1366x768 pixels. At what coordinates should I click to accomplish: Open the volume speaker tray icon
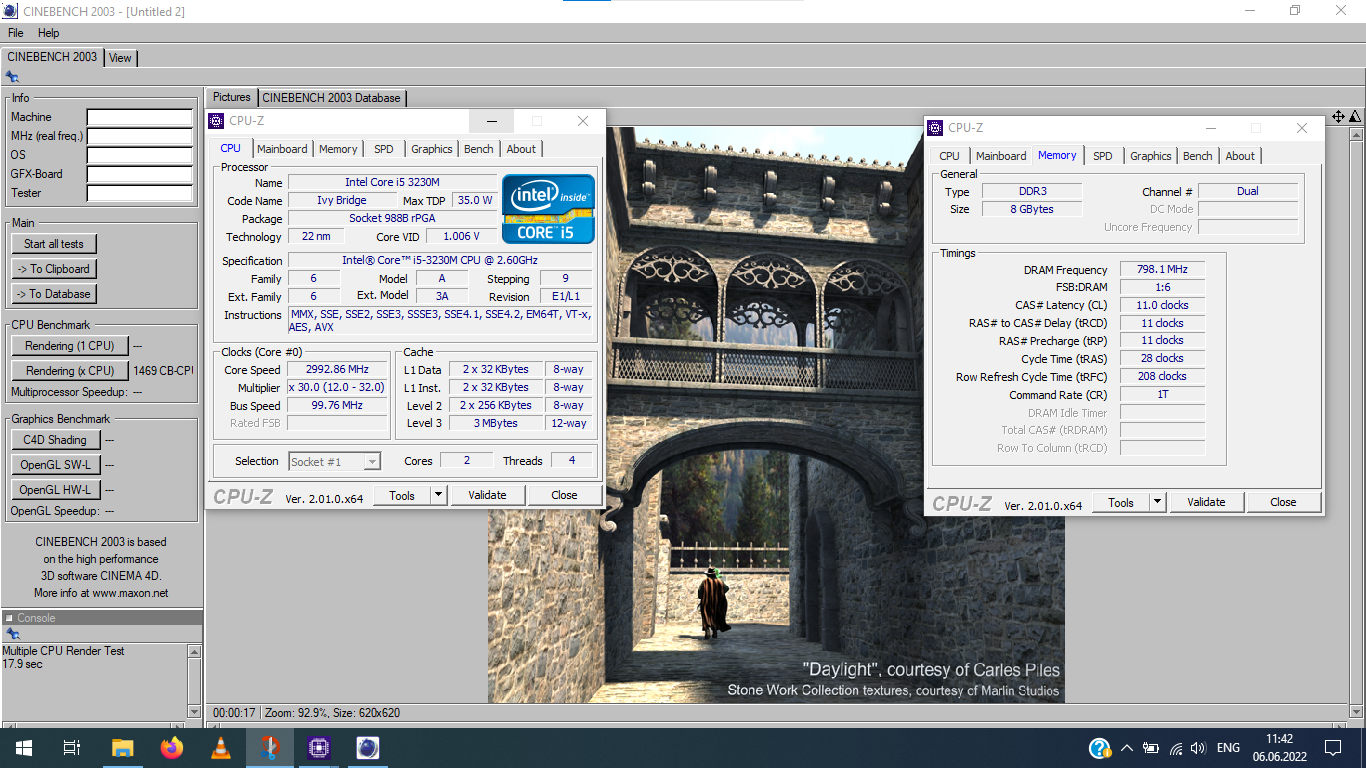(x=1198, y=748)
